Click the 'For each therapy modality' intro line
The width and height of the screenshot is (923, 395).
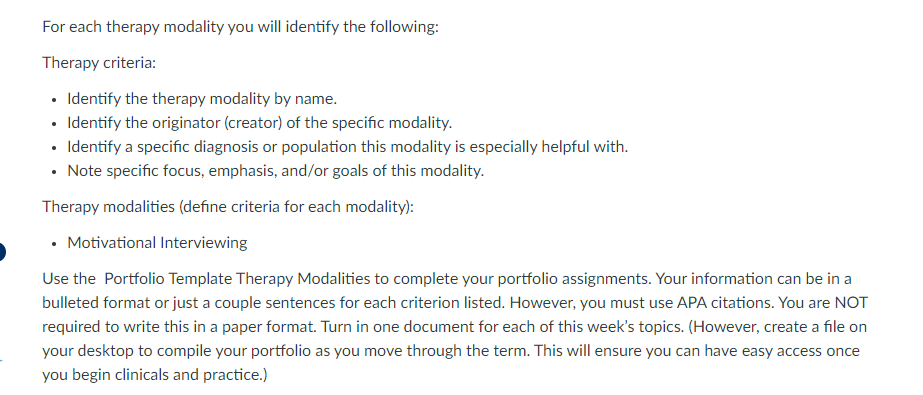click(240, 26)
